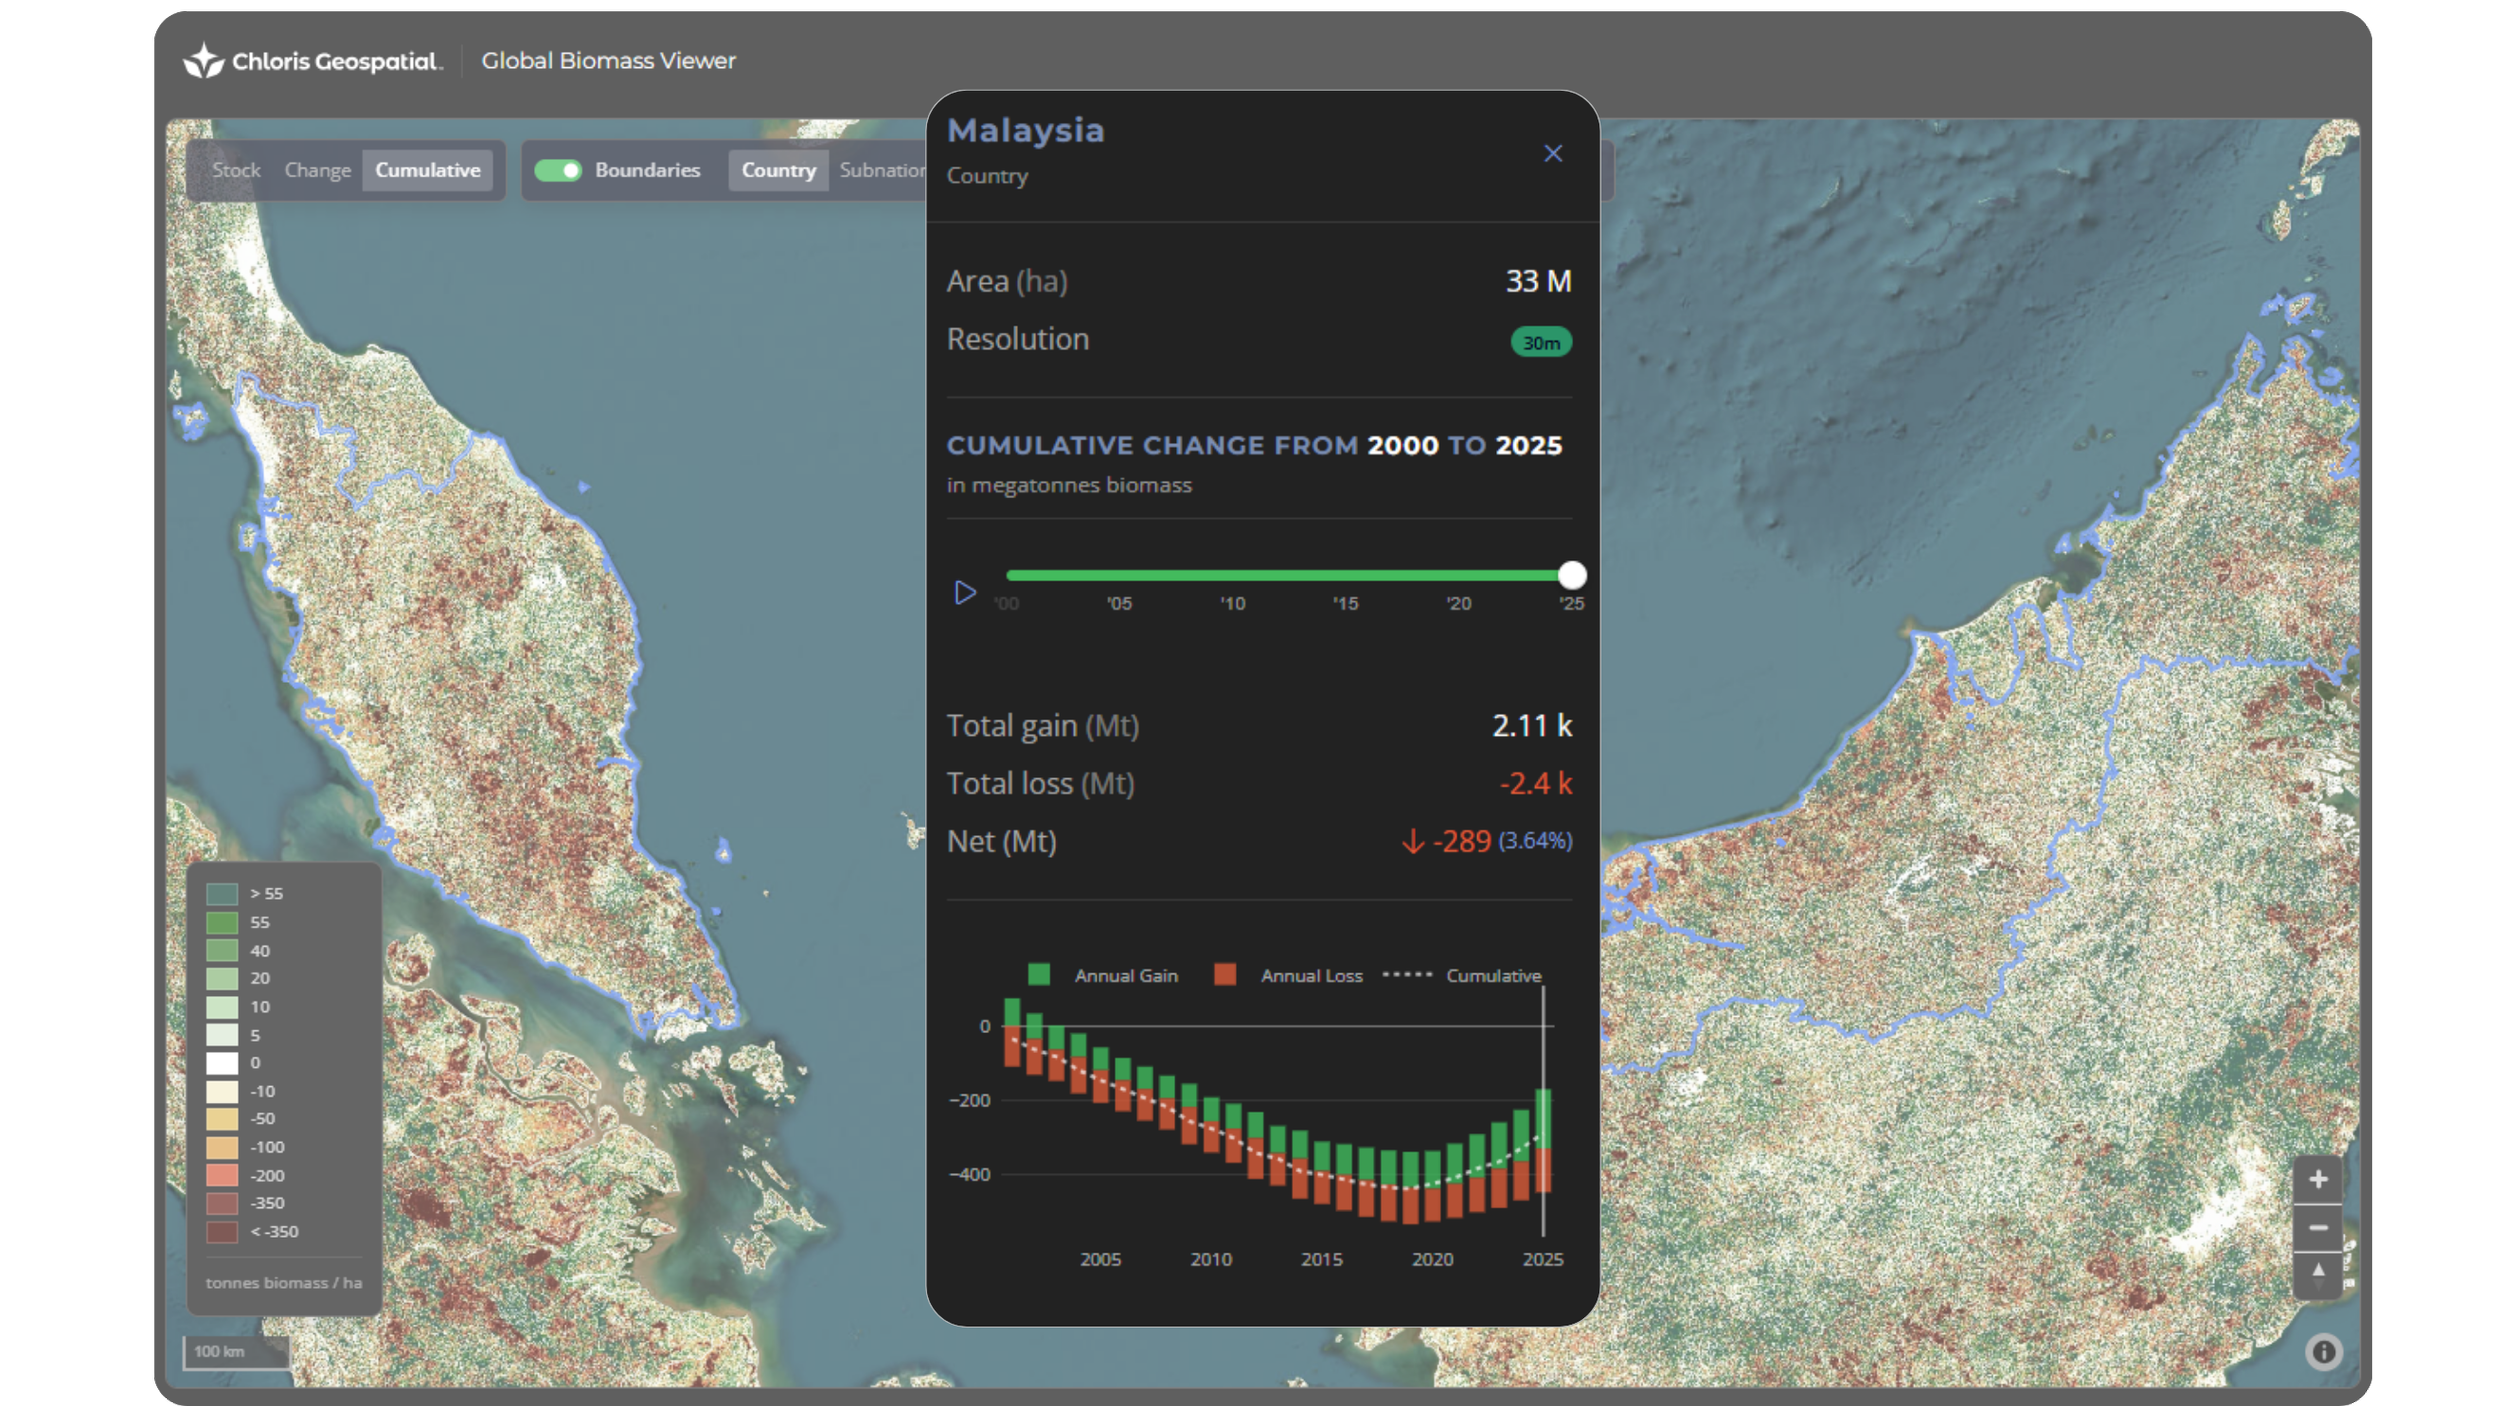Zoom in with the plus button
The image size is (2500, 1406).
[x=2317, y=1180]
